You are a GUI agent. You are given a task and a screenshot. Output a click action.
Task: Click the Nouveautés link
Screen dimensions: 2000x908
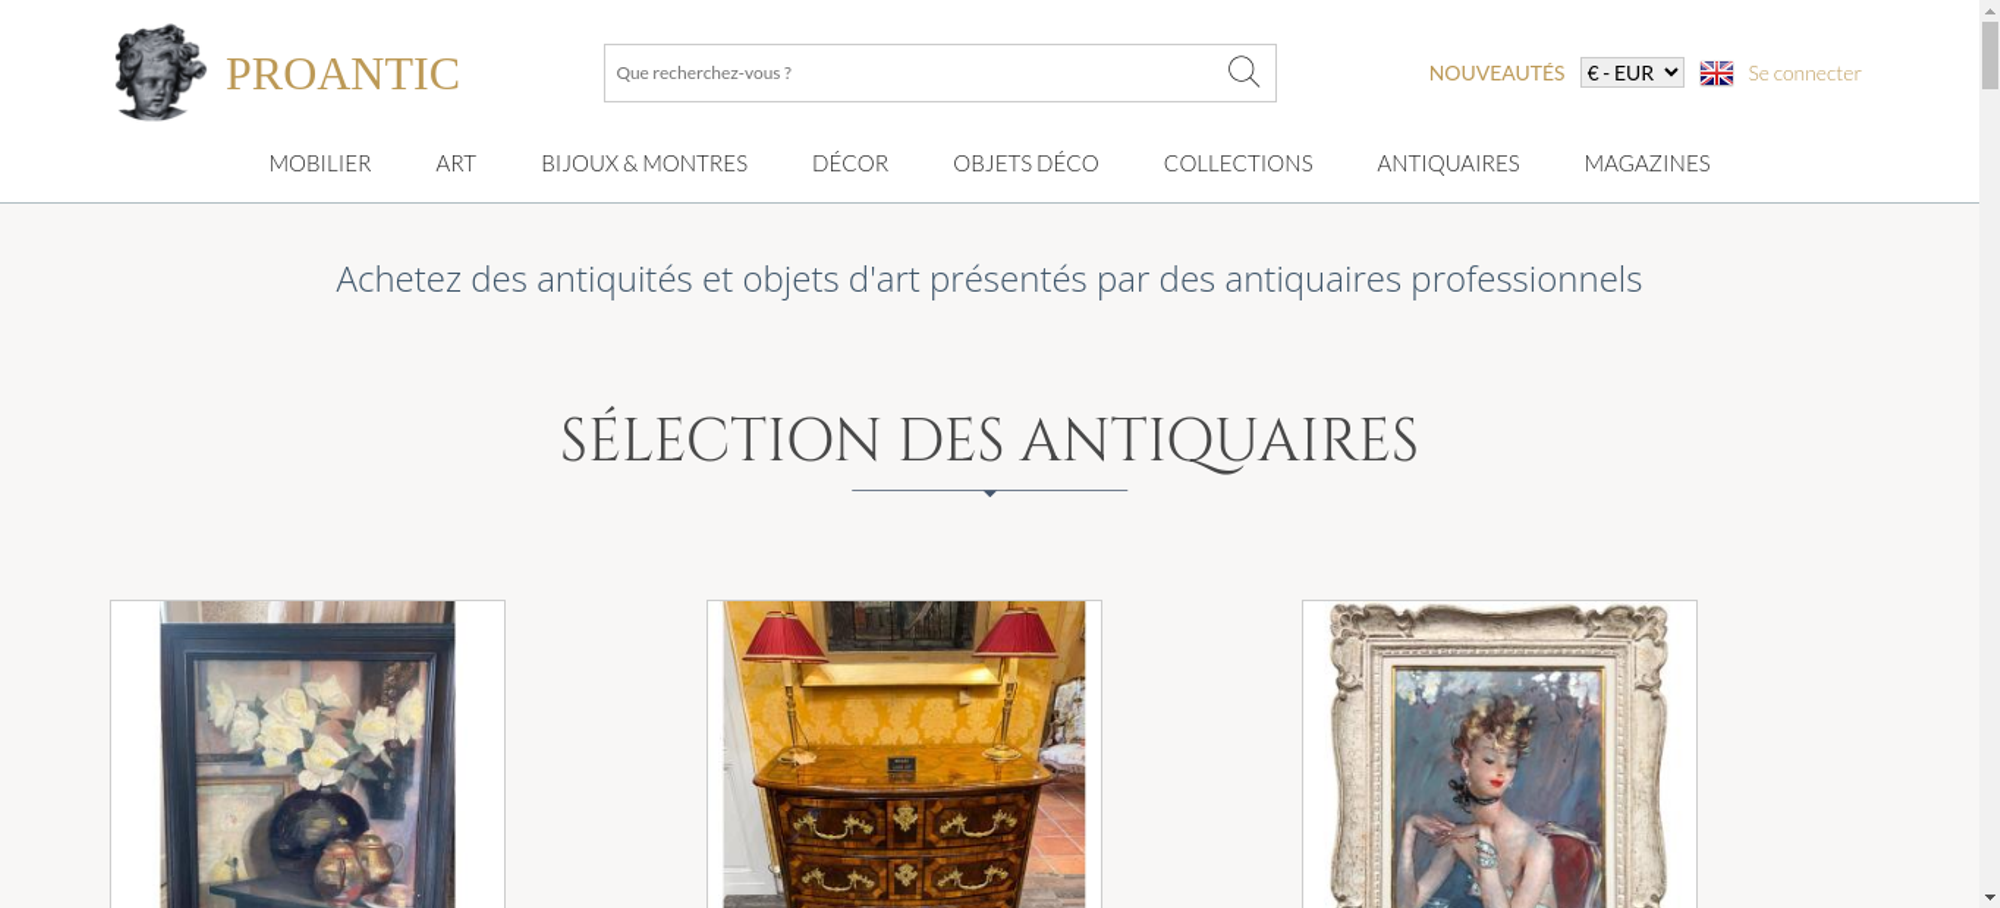click(1496, 73)
